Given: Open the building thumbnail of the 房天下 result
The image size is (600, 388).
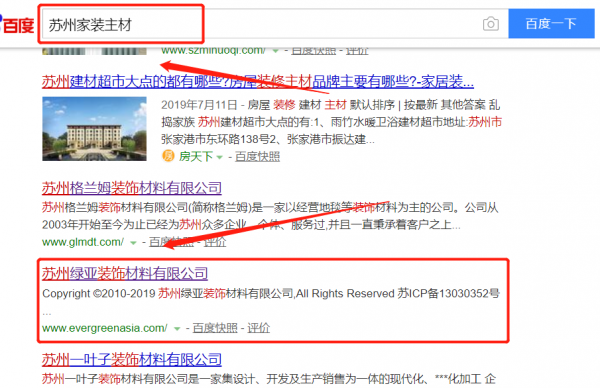Looking at the screenshot, I should 94,129.
